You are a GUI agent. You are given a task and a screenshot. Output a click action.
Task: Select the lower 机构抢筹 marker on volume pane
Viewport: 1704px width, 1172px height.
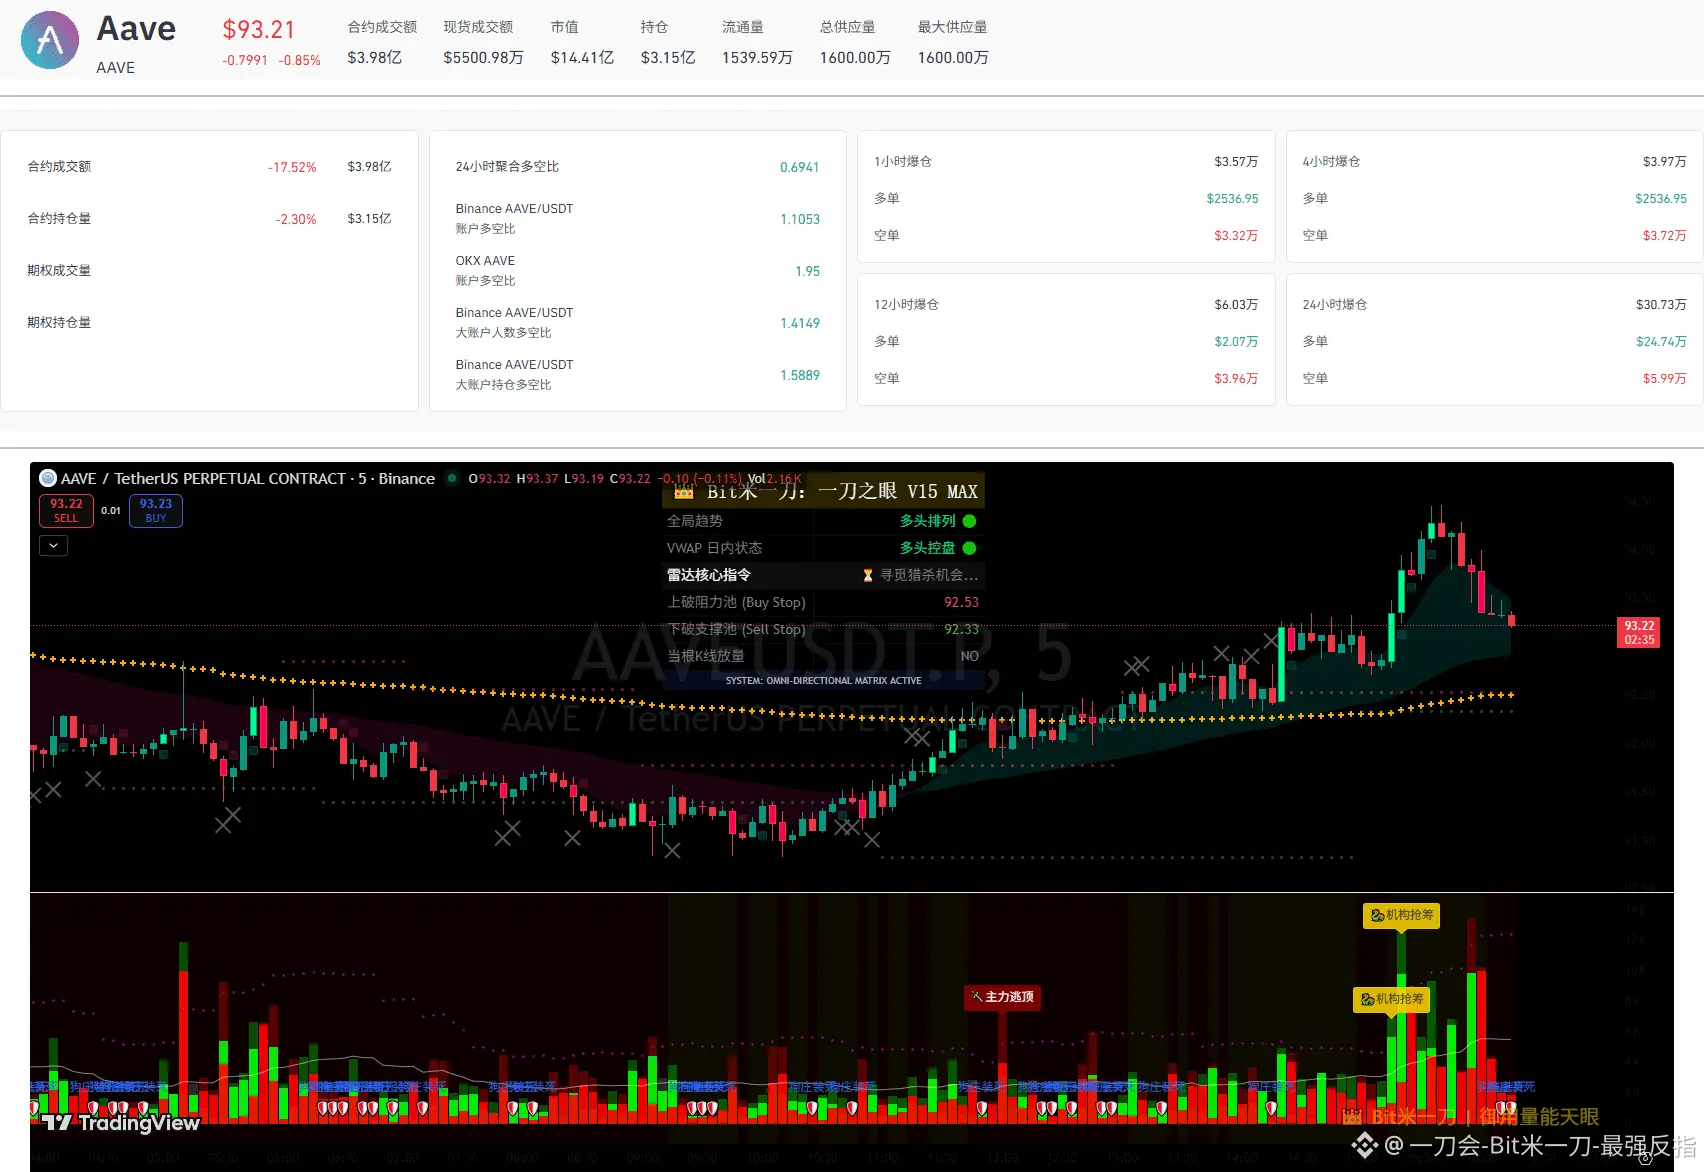1392,999
